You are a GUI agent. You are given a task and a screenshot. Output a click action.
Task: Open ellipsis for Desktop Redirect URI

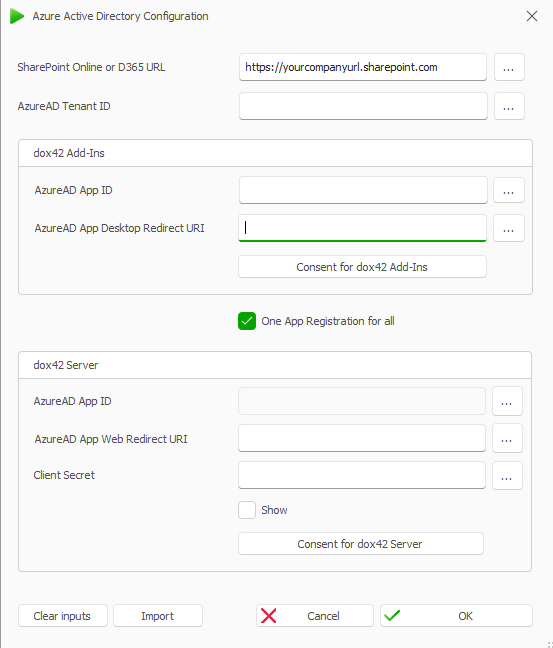[509, 228]
